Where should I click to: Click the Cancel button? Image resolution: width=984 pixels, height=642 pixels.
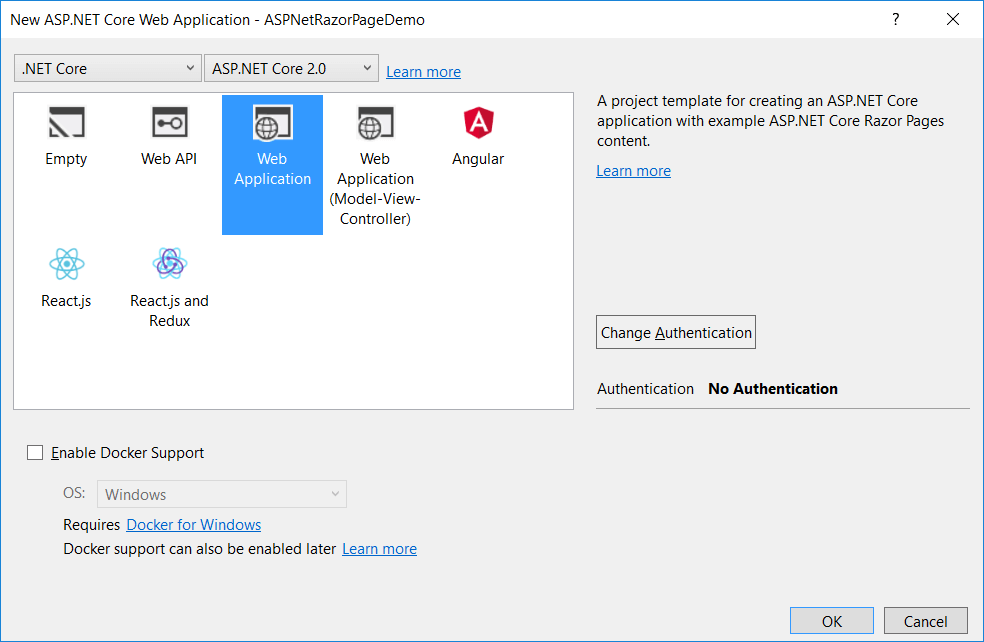(x=926, y=621)
